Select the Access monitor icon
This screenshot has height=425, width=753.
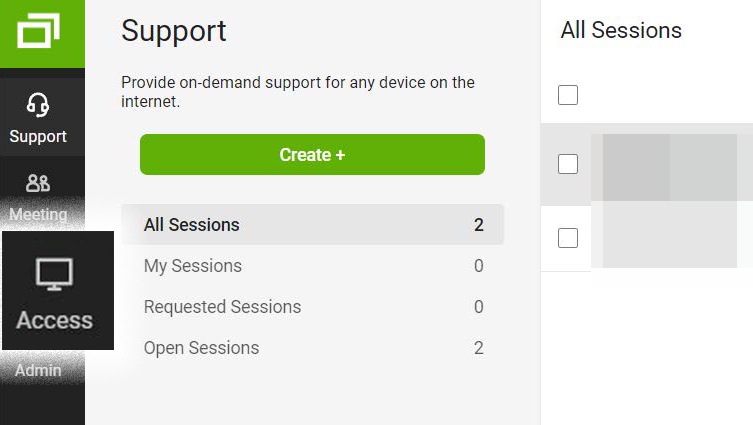(54, 275)
